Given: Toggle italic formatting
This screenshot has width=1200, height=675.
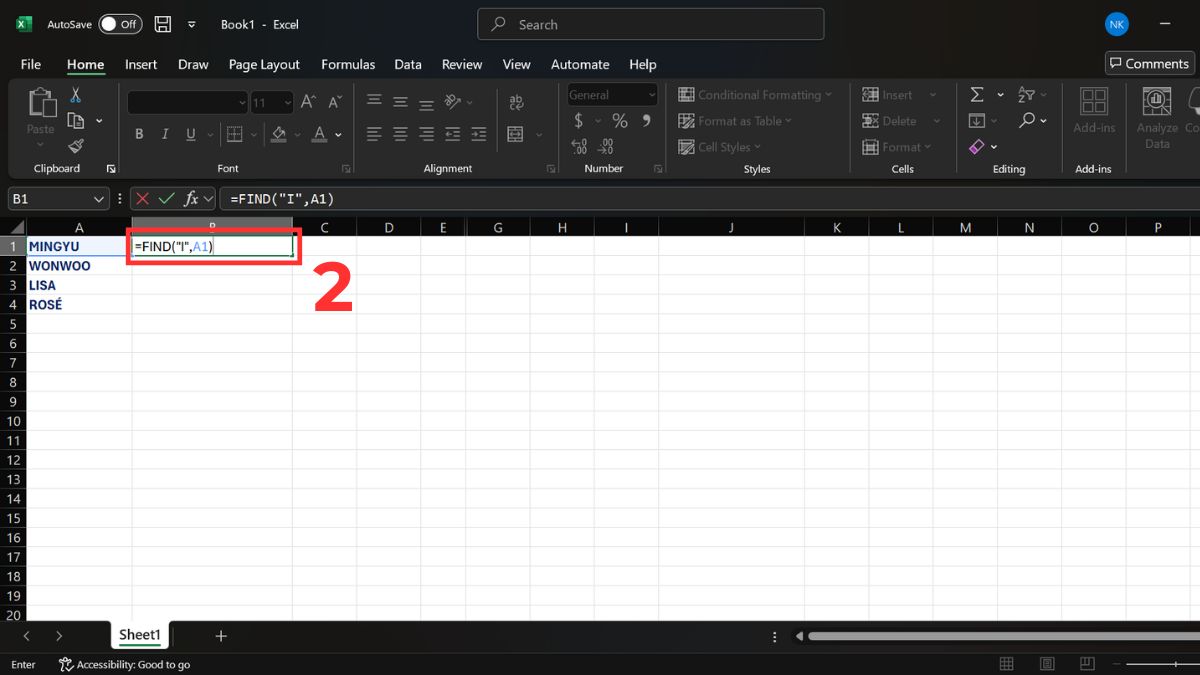Looking at the screenshot, I should pos(164,133).
